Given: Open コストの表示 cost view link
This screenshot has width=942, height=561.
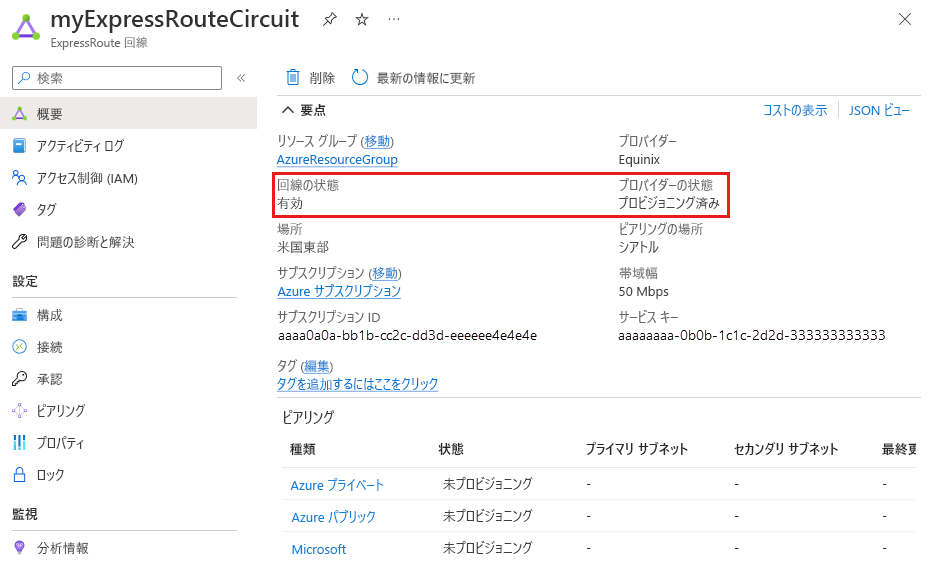Looking at the screenshot, I should [x=795, y=111].
